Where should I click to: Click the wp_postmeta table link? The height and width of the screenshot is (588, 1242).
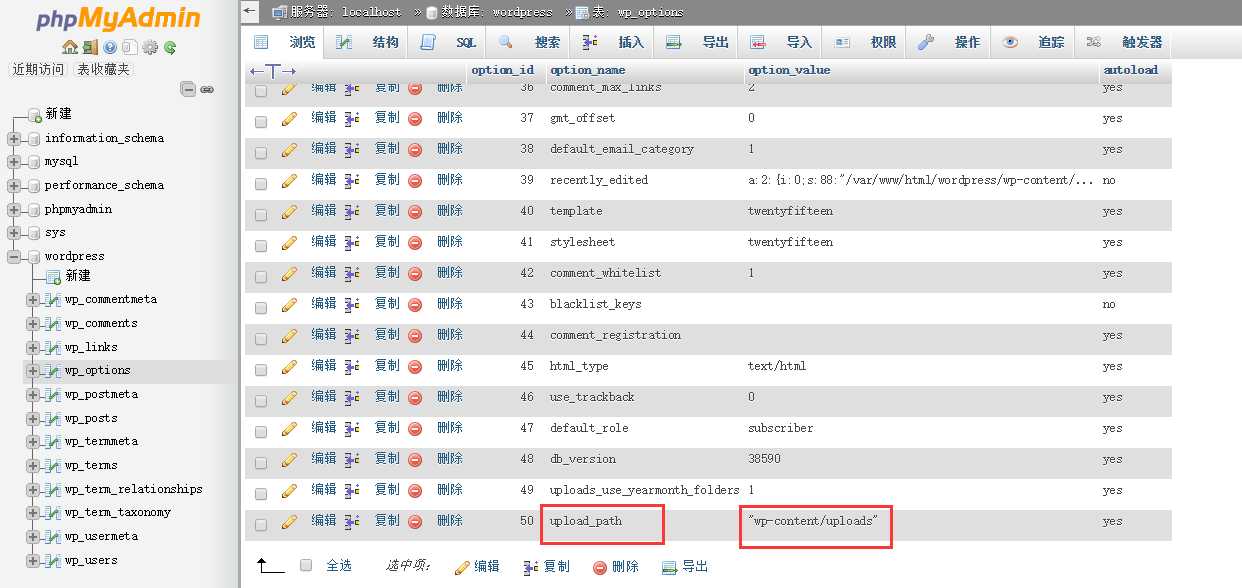pos(101,395)
